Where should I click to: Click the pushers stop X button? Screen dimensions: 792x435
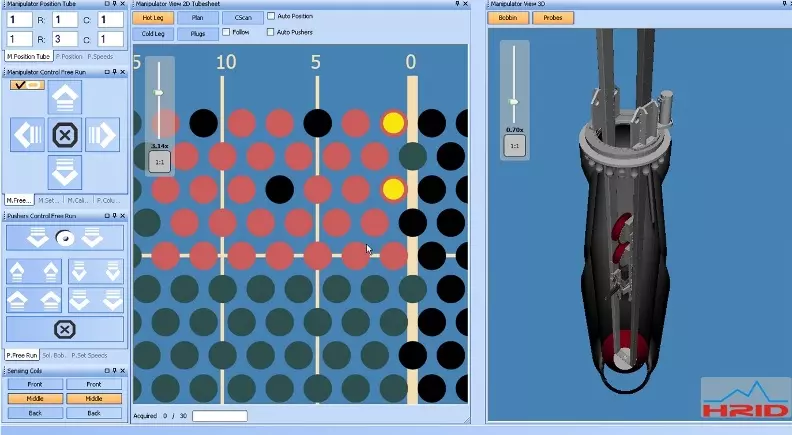(65, 329)
